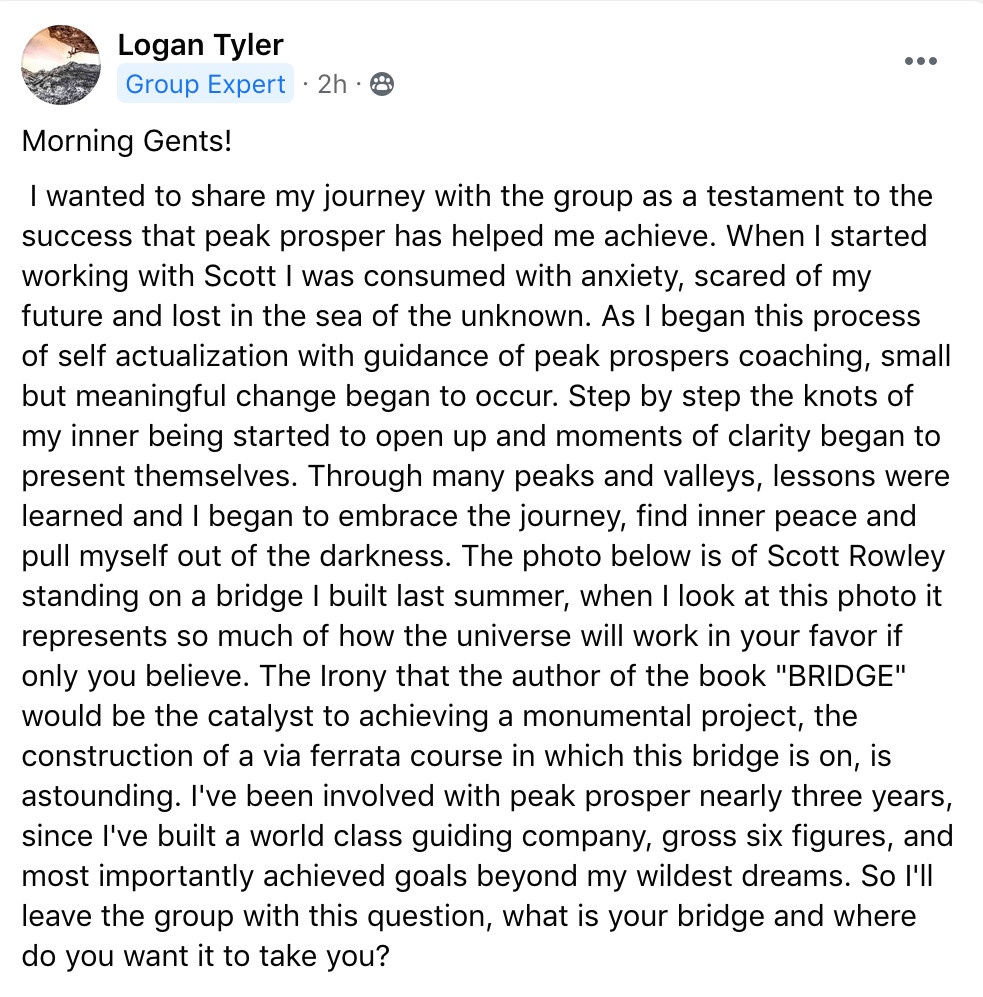This screenshot has height=997, width=983.
Task: Click the final line "do you want it to take you?"
Action: (205, 955)
